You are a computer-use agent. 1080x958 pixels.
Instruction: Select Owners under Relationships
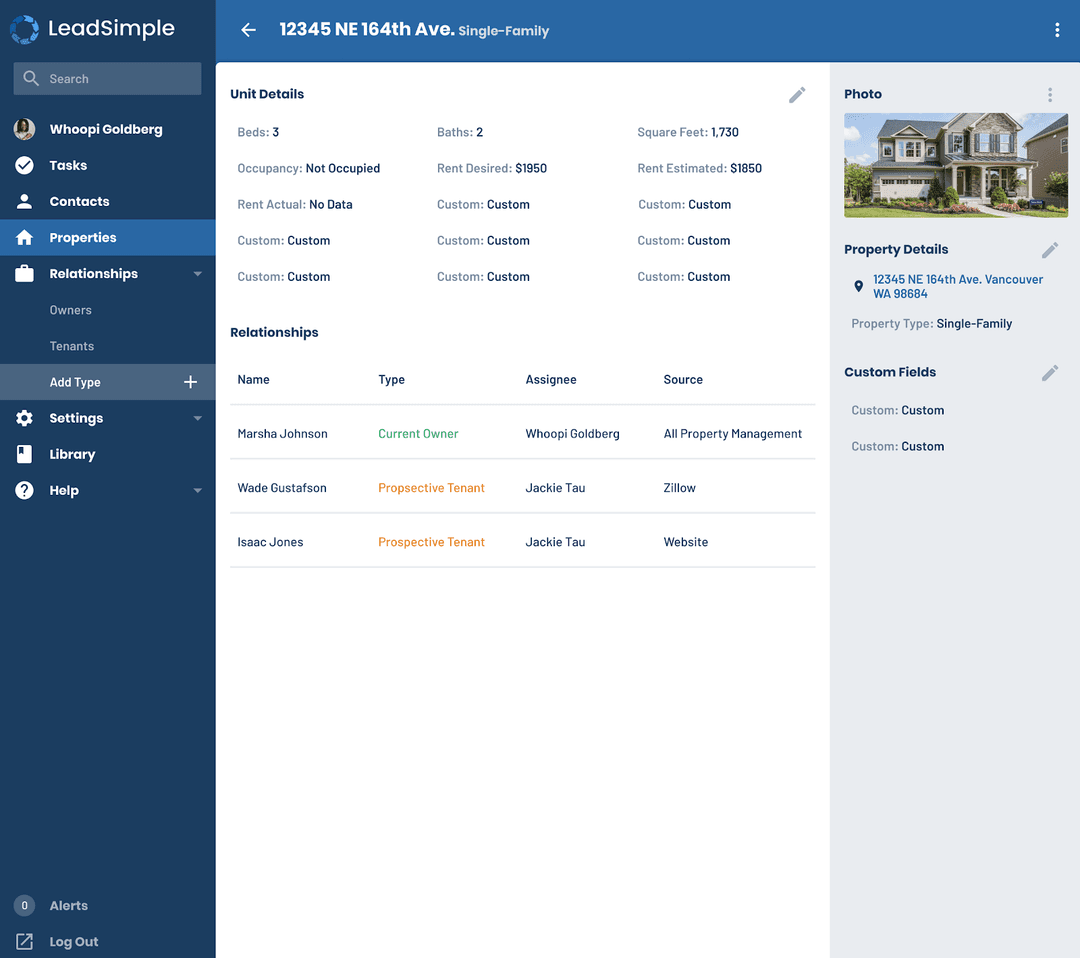tap(71, 310)
